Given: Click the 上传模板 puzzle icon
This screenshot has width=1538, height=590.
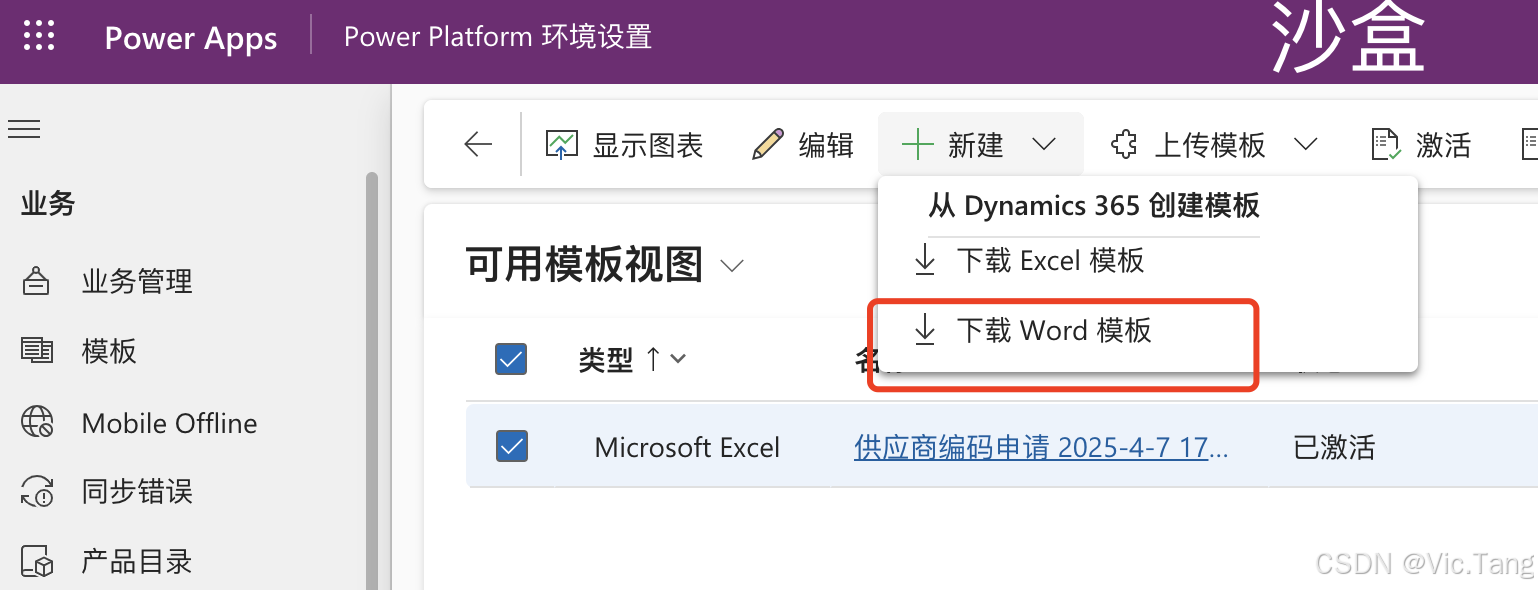Looking at the screenshot, I should (x=1124, y=145).
